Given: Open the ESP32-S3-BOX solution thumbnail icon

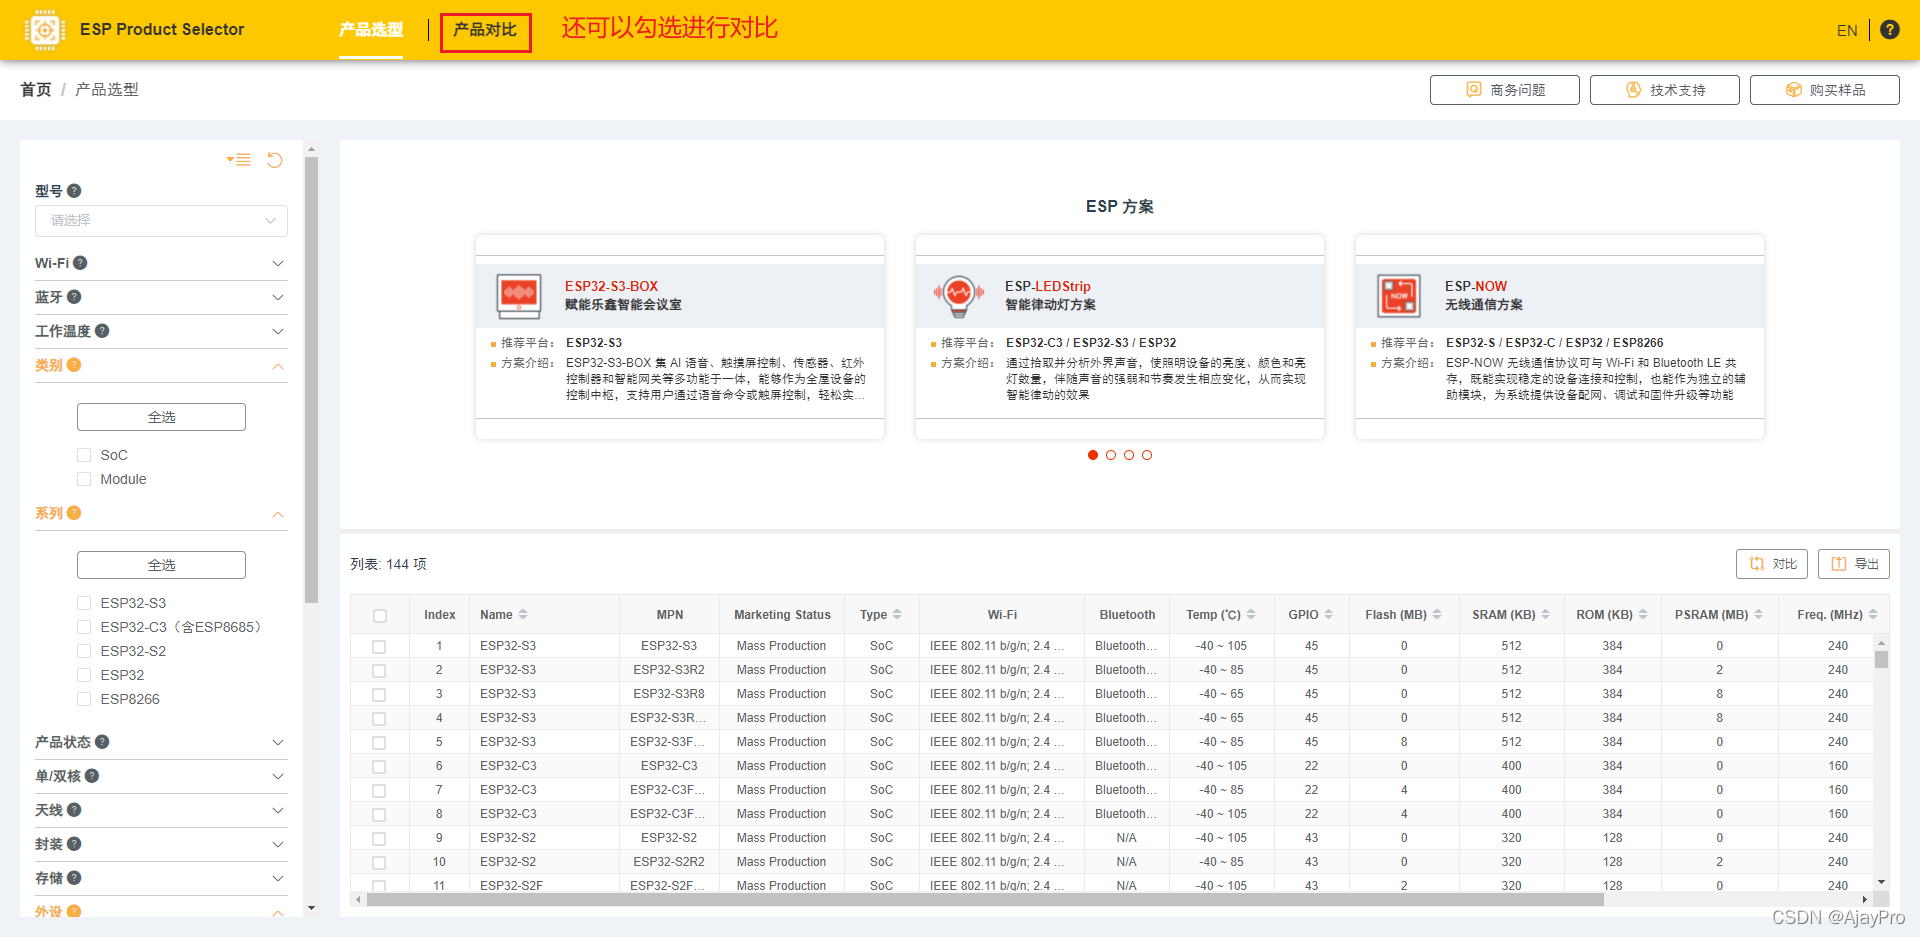Looking at the screenshot, I should coord(519,296).
